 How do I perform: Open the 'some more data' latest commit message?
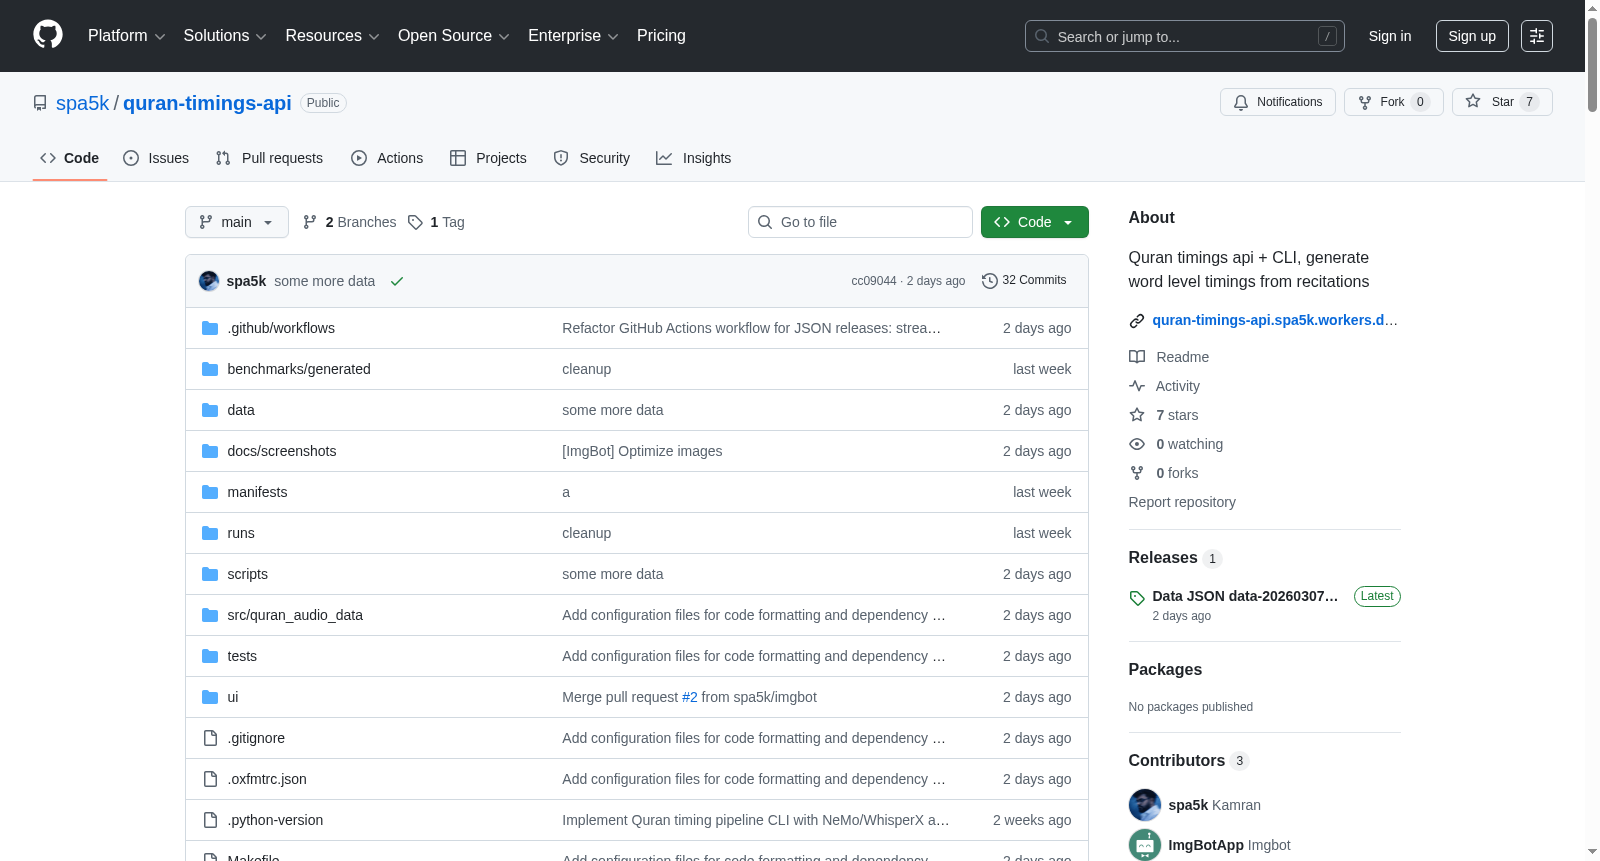pyautogui.click(x=325, y=281)
